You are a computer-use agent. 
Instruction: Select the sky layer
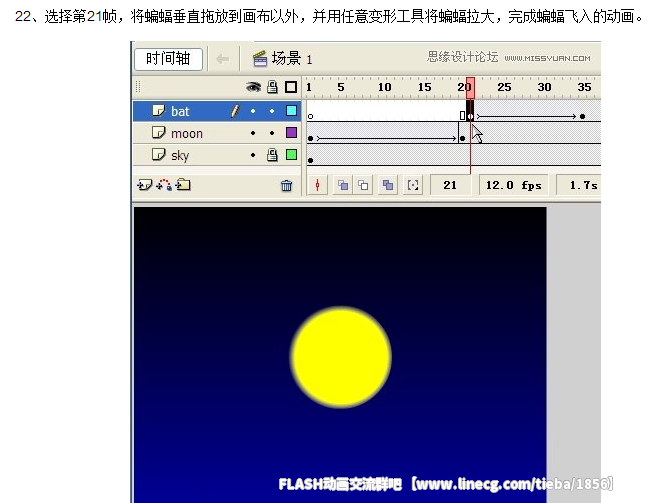click(180, 155)
